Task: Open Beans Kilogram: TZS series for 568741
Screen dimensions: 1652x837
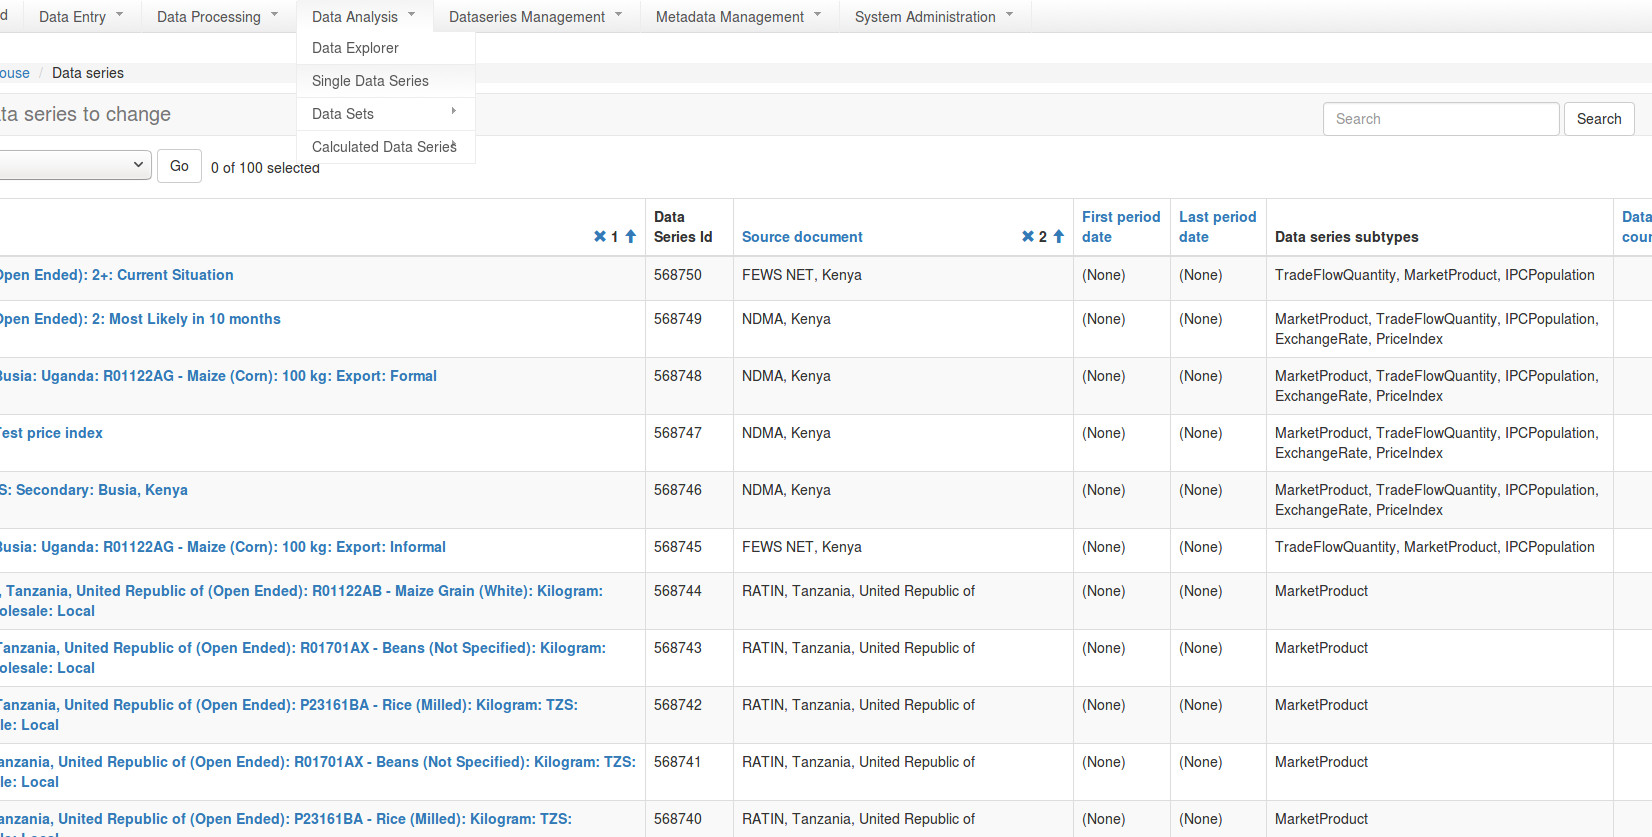Action: pos(317,772)
